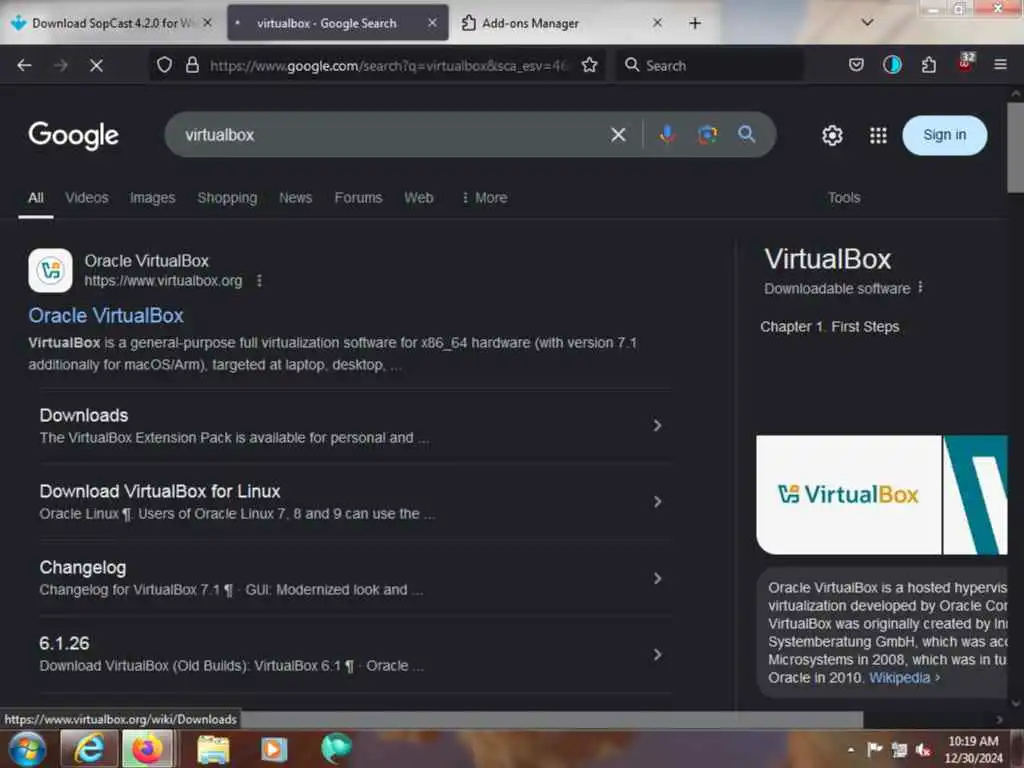1024x768 pixels.
Task: Select the Forums search tab
Action: 358,198
